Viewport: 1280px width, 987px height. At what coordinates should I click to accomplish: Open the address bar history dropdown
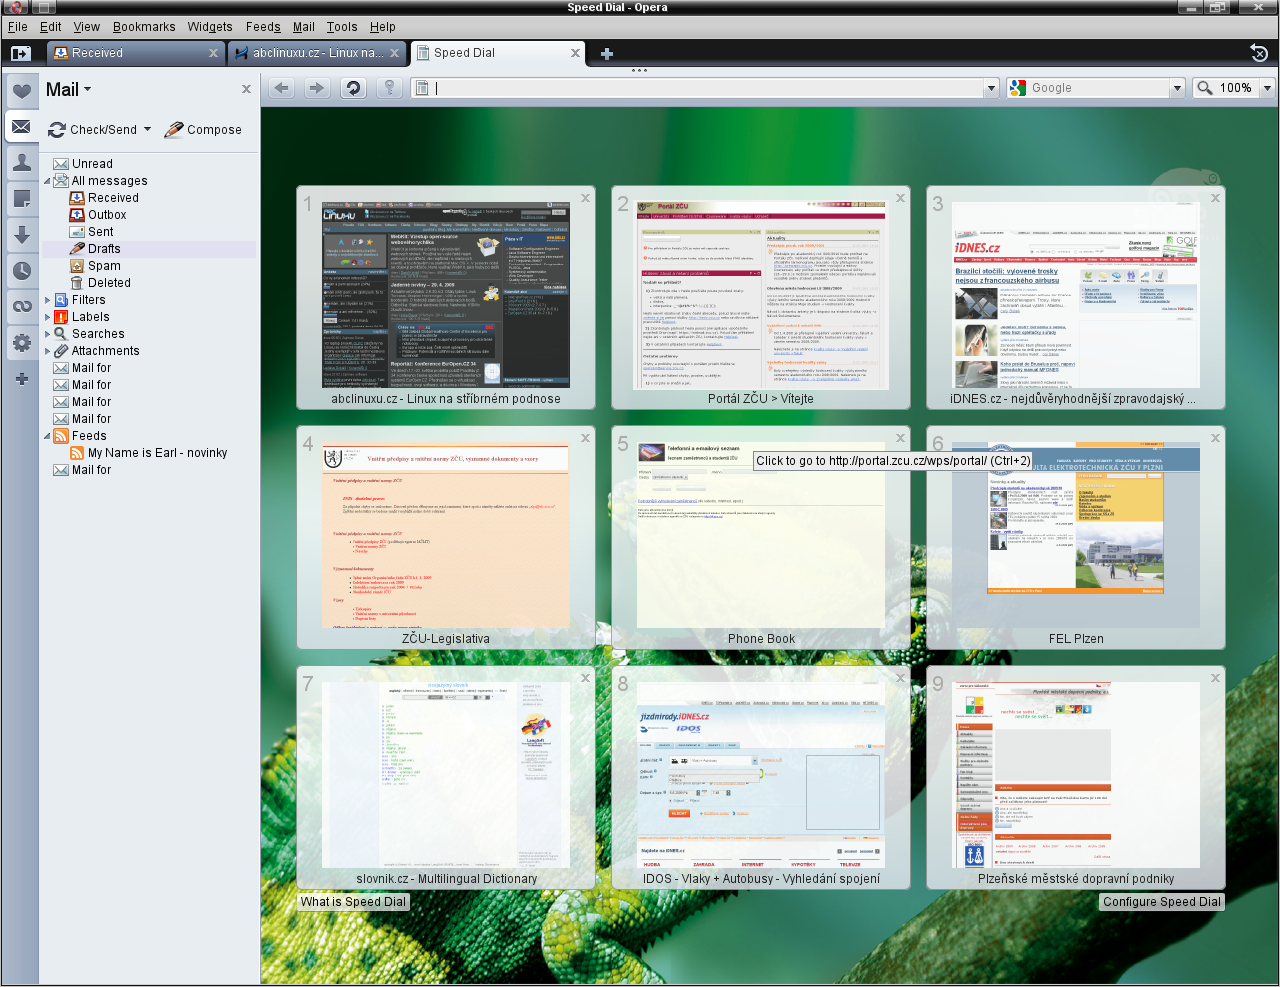point(992,88)
